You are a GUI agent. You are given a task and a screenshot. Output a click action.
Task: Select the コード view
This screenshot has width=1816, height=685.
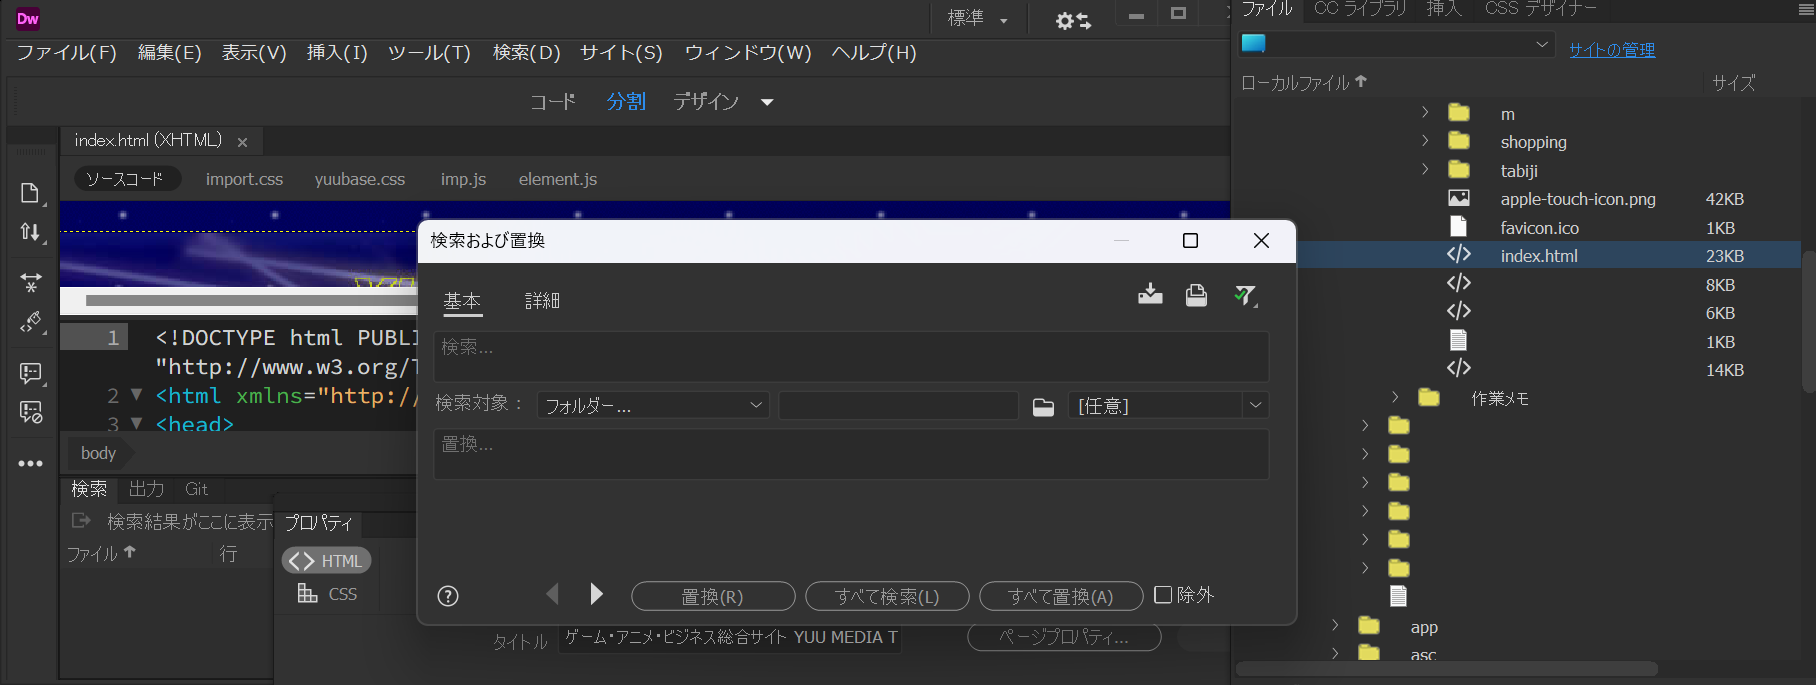(553, 102)
